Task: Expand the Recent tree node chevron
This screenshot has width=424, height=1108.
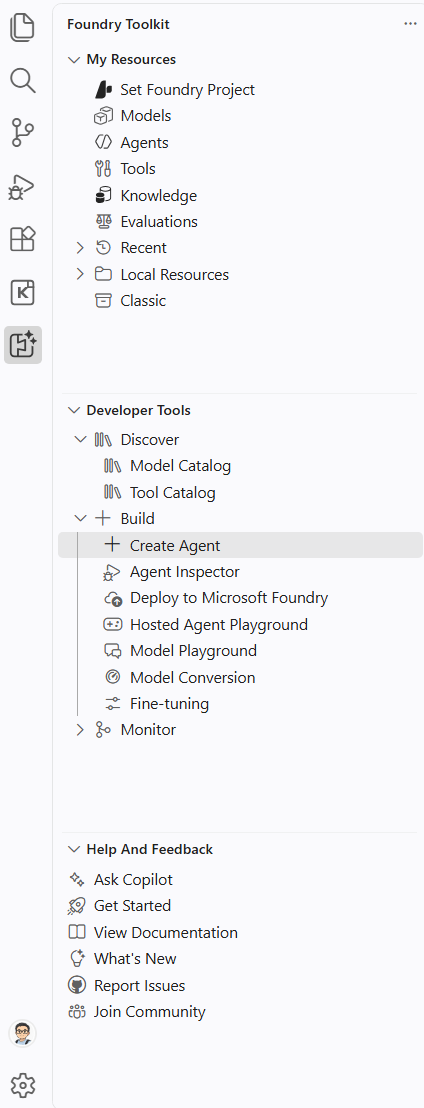Action: click(x=81, y=248)
